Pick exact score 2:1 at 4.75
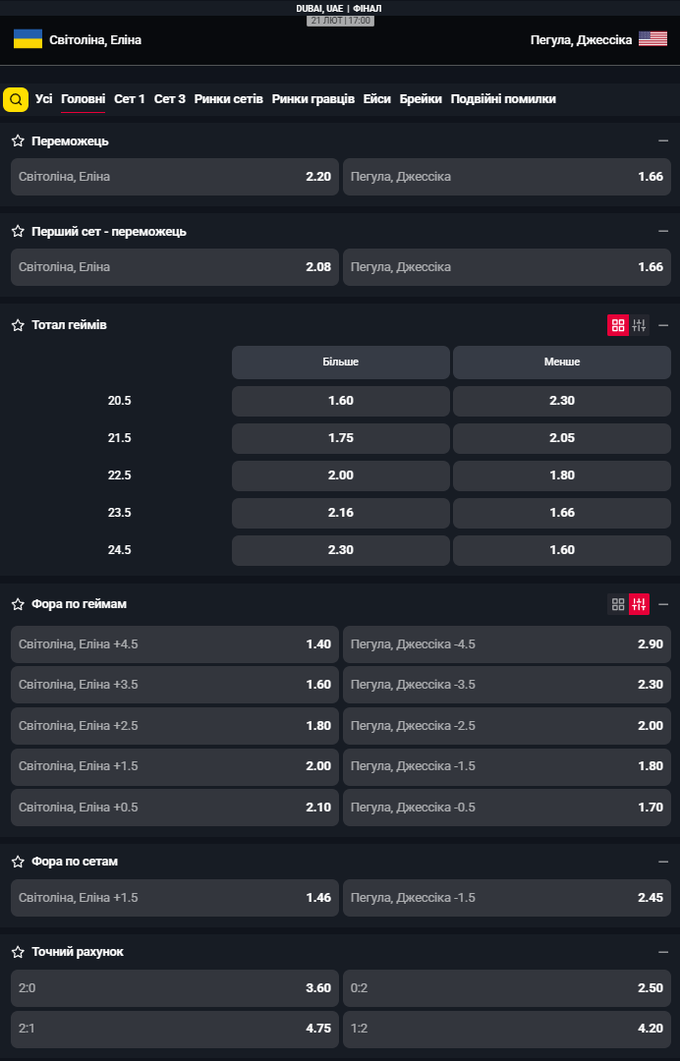 click(175, 1029)
